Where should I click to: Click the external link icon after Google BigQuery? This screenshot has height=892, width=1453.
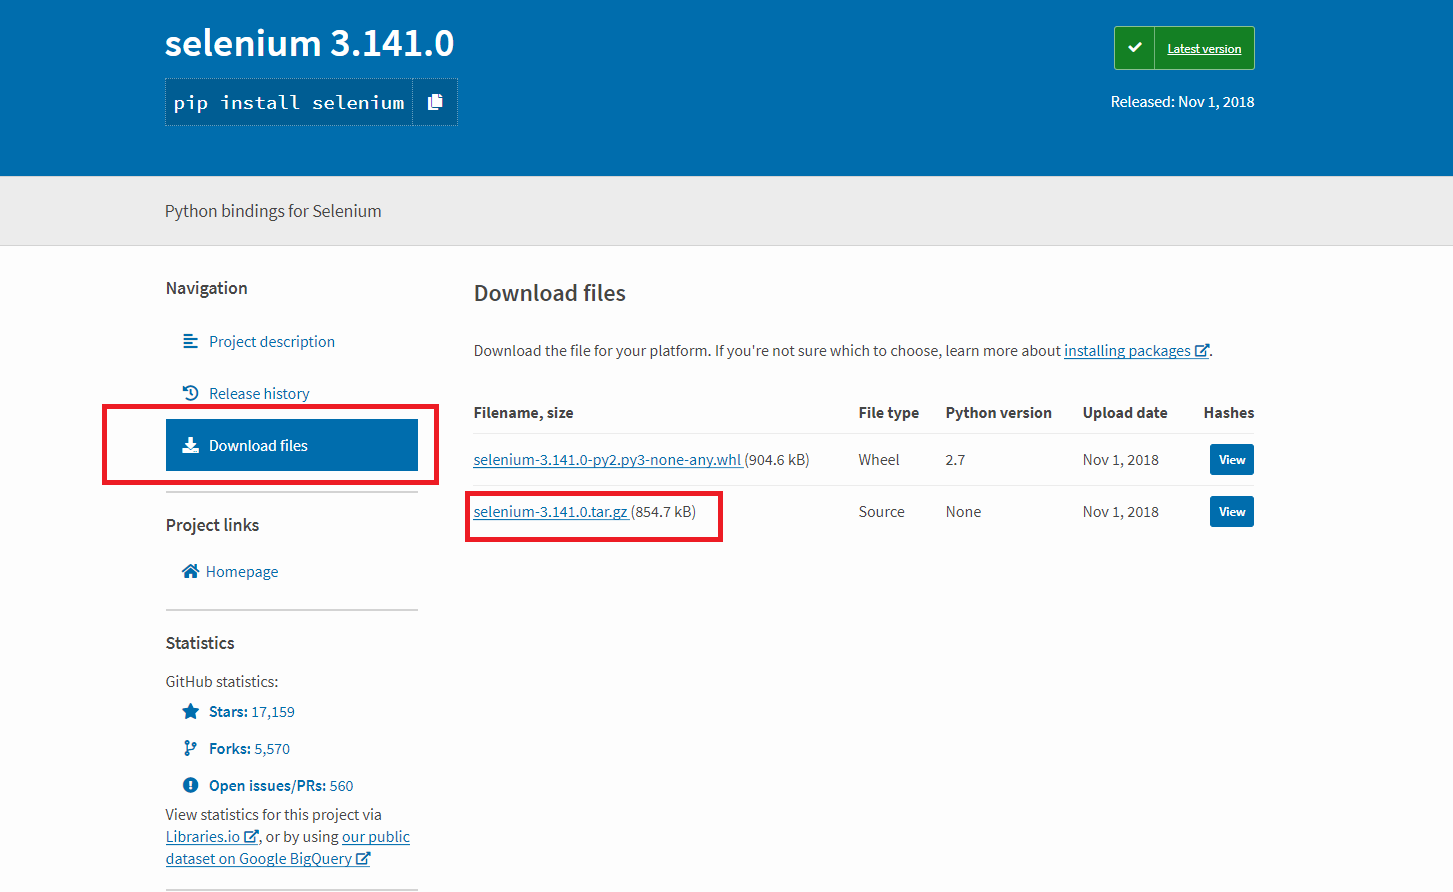pyautogui.click(x=363, y=858)
